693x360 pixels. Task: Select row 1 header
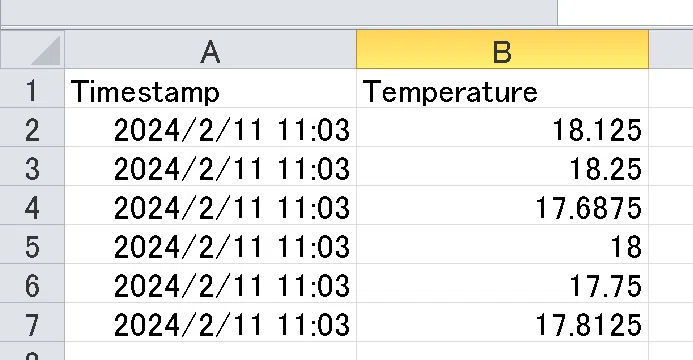(32, 88)
